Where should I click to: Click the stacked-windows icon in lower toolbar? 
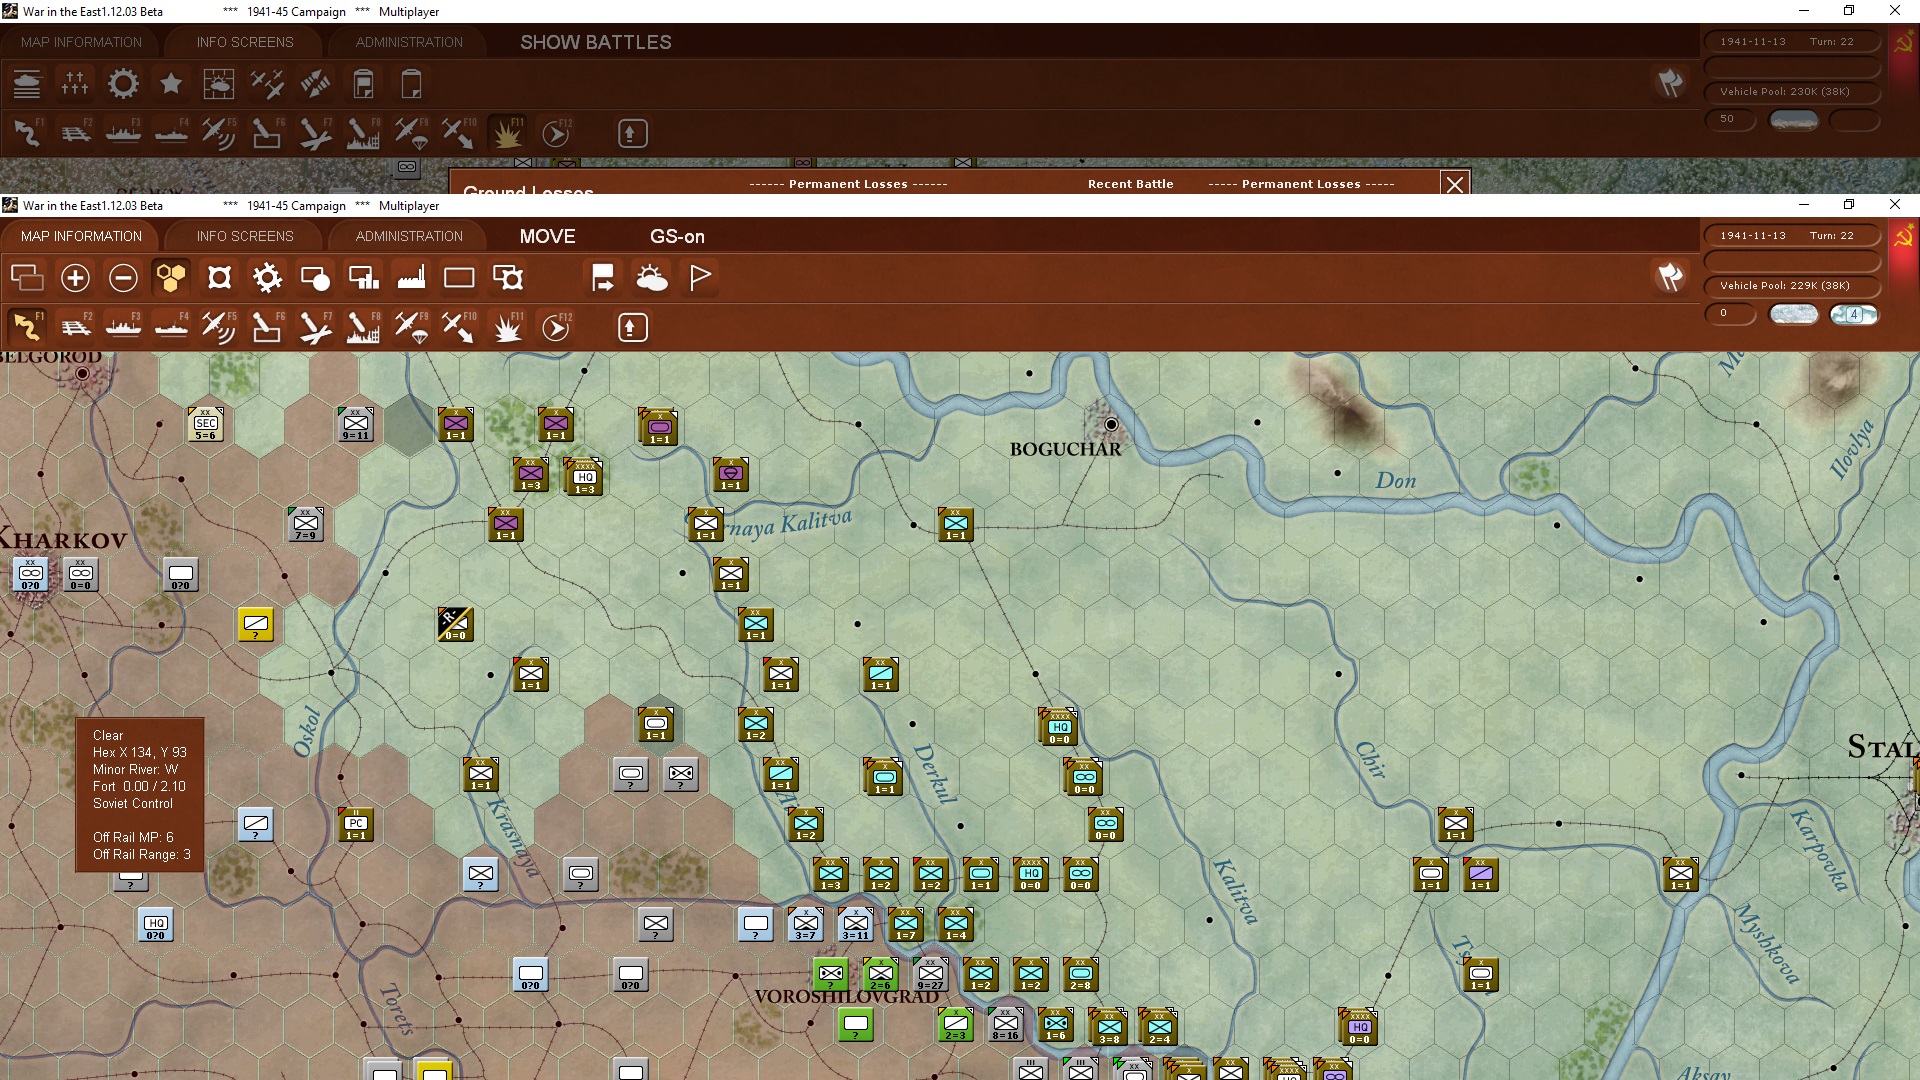27,278
